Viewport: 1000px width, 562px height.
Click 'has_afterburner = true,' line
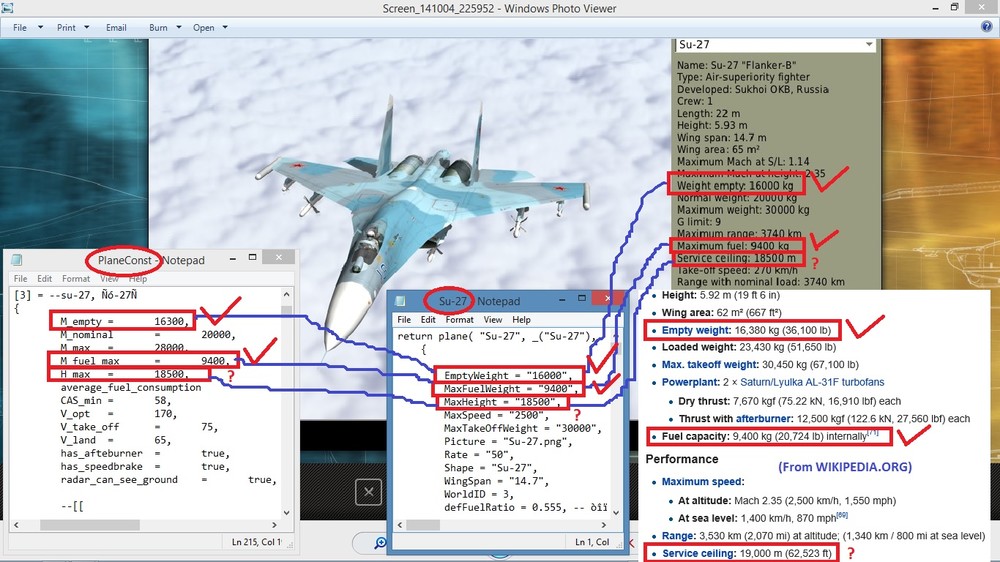pyautogui.click(x=145, y=454)
